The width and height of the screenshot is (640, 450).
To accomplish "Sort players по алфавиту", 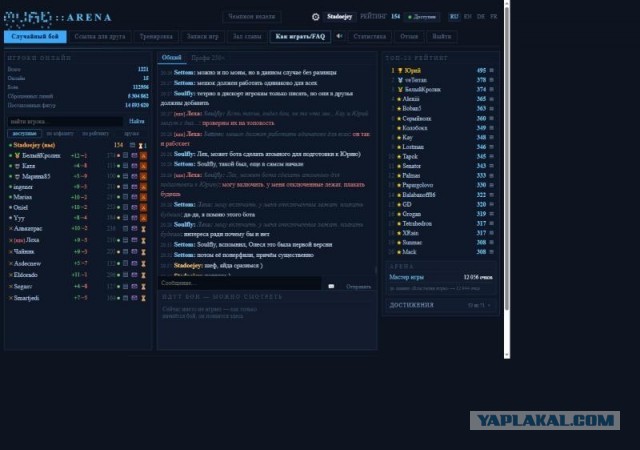I will (x=60, y=134).
